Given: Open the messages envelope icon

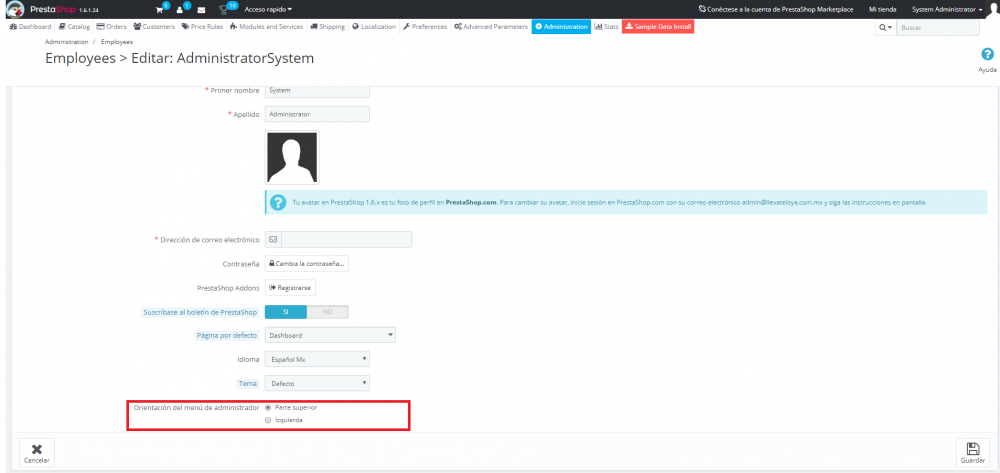Looking at the screenshot, I should 201,10.
